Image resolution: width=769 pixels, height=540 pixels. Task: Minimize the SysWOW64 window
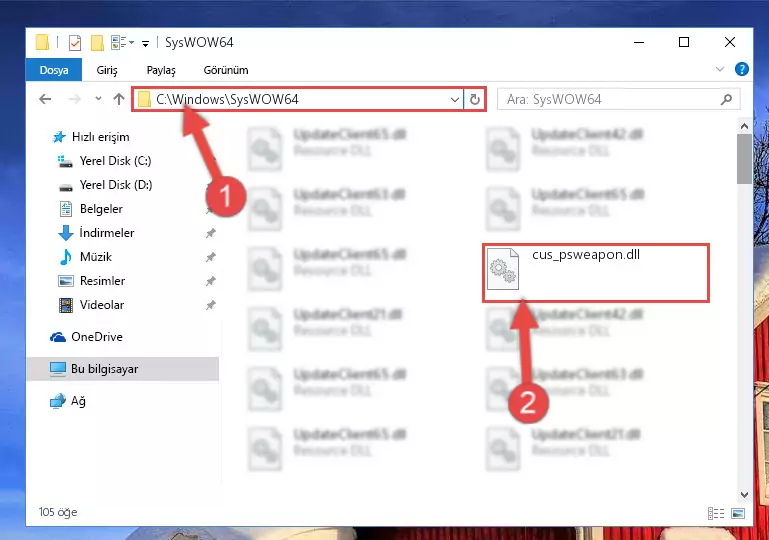point(639,43)
